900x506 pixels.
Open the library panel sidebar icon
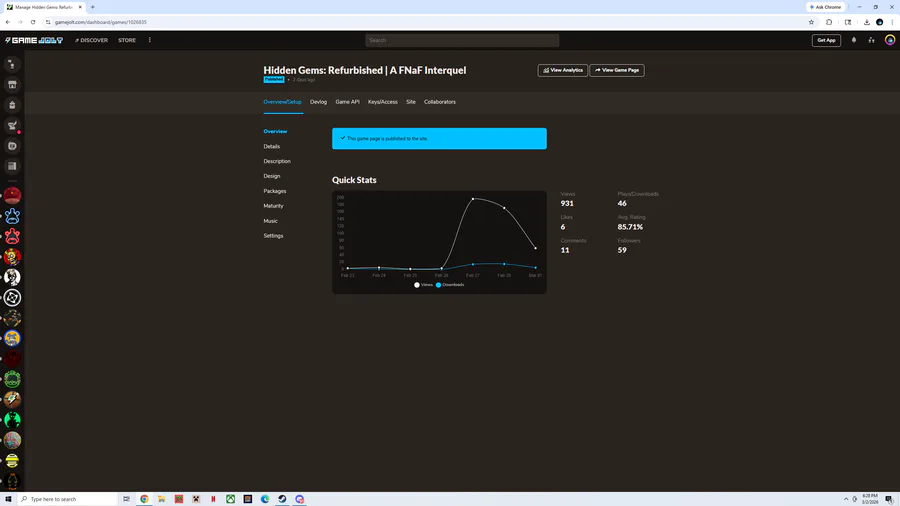12,166
